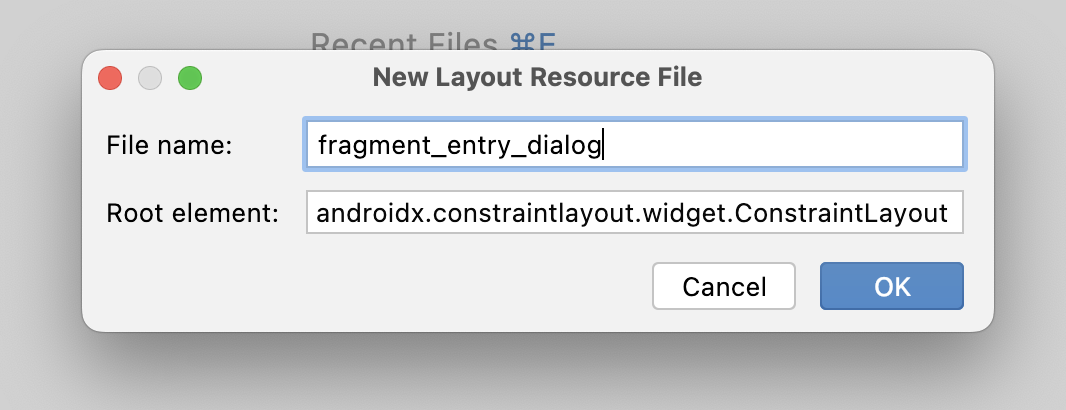Focus the Root element text field
The height and width of the screenshot is (410, 1066).
634,212
